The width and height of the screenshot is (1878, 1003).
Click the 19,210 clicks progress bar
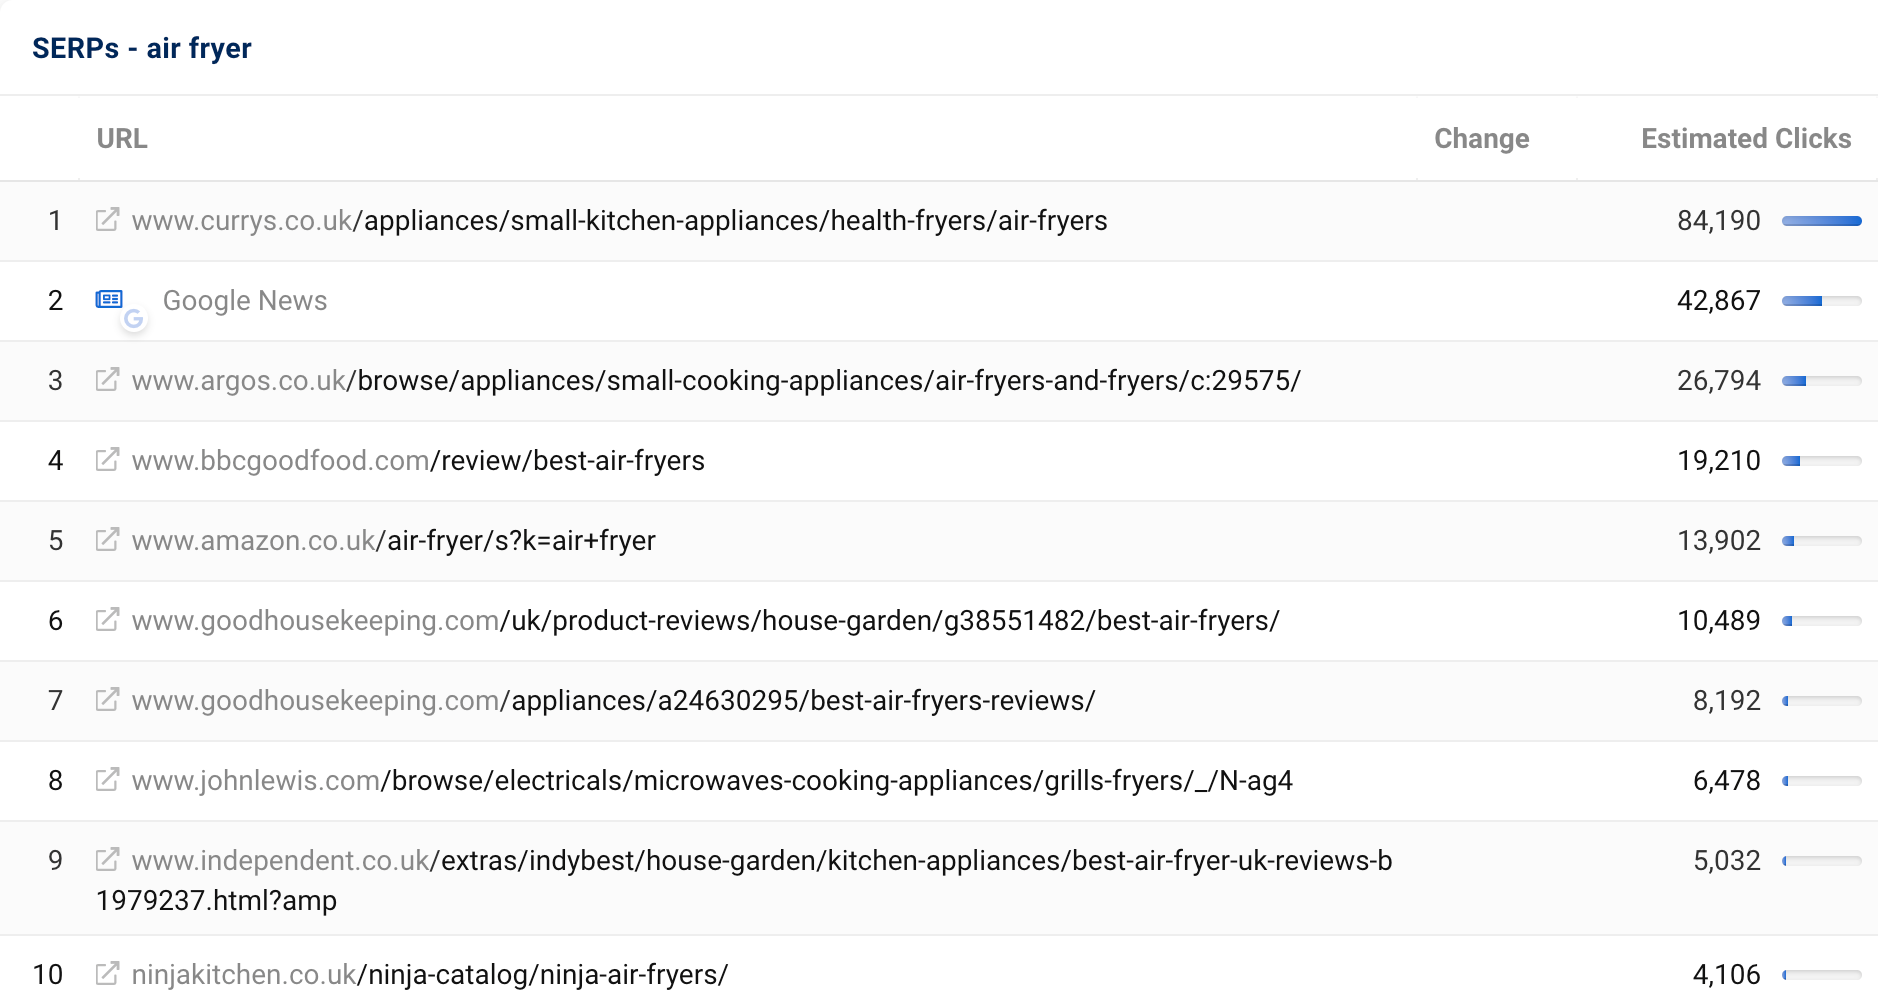pos(1821,461)
